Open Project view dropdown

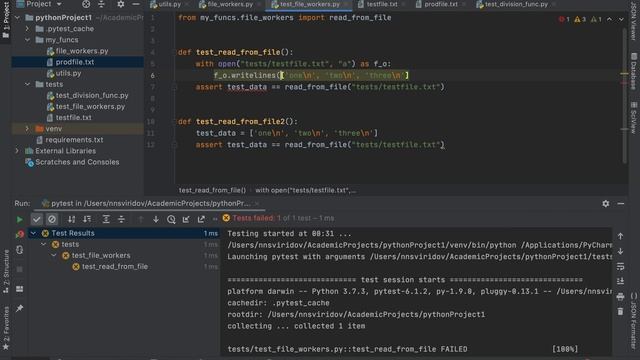(x=39, y=4)
